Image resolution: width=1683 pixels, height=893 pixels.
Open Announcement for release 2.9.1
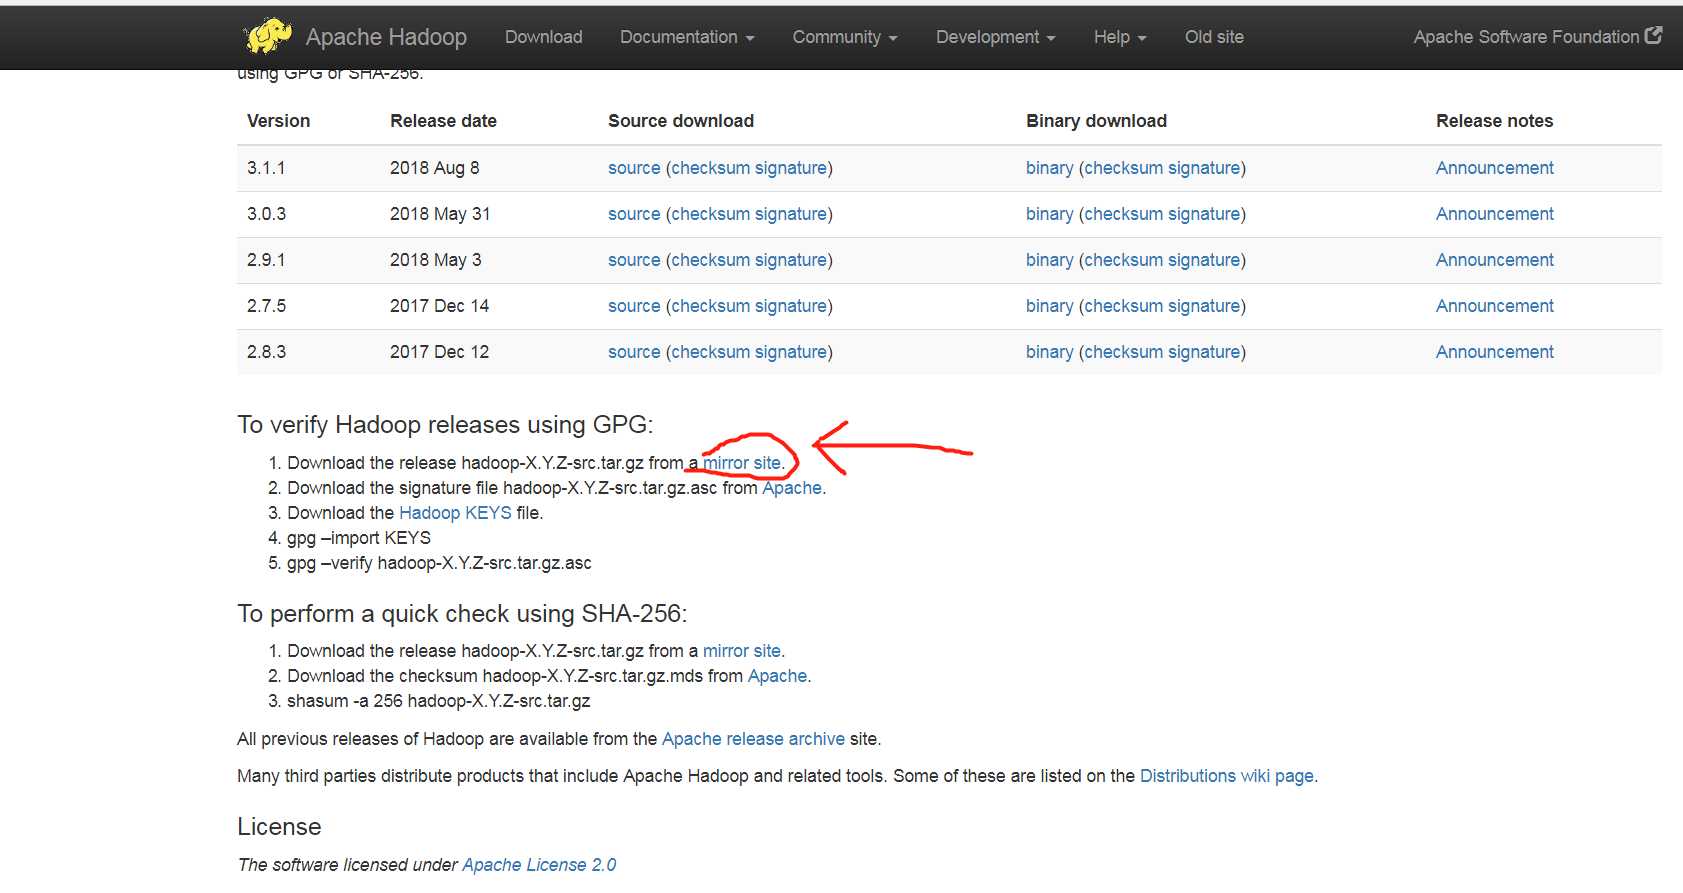(1494, 260)
